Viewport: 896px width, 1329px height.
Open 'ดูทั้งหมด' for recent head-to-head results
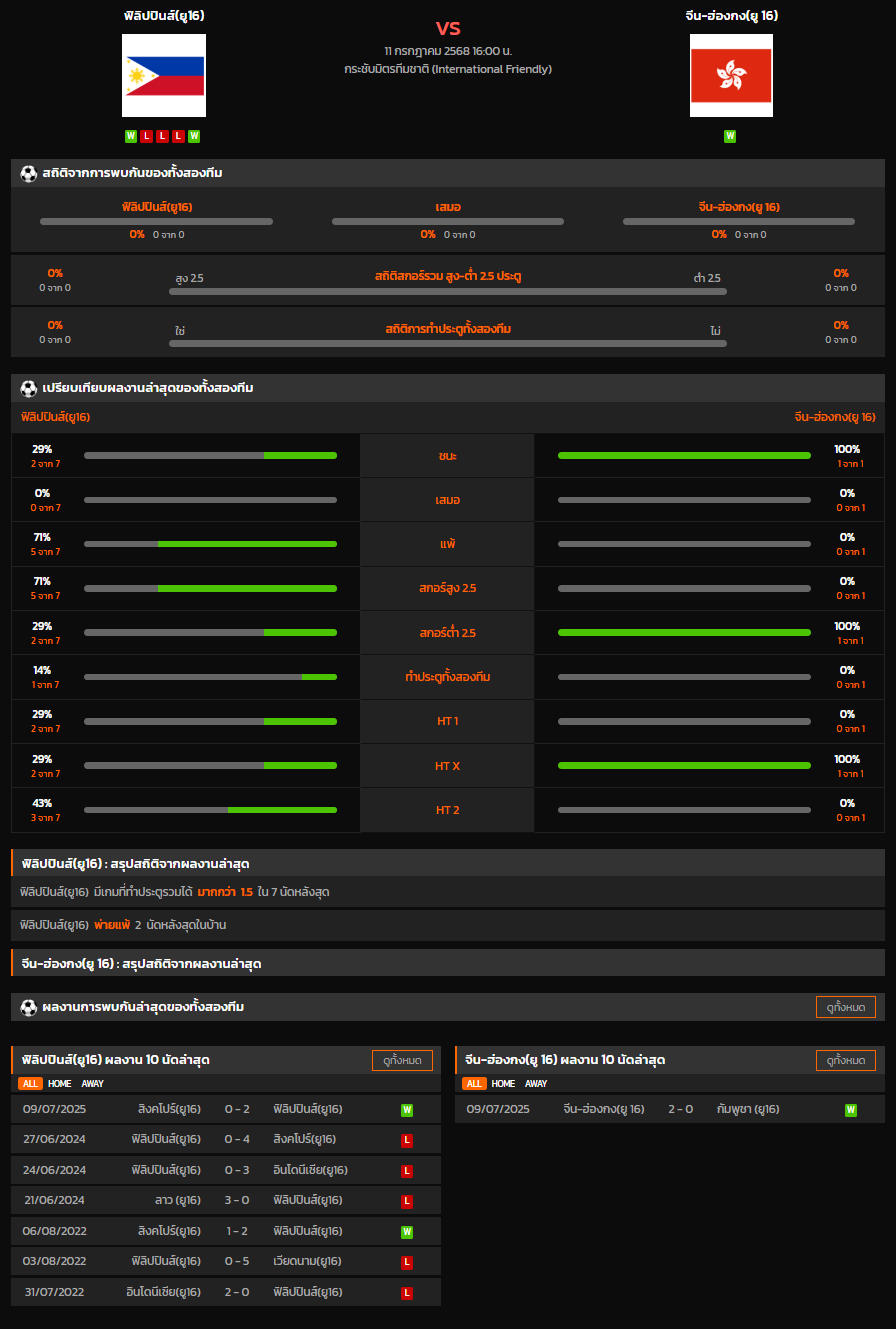pos(846,1007)
